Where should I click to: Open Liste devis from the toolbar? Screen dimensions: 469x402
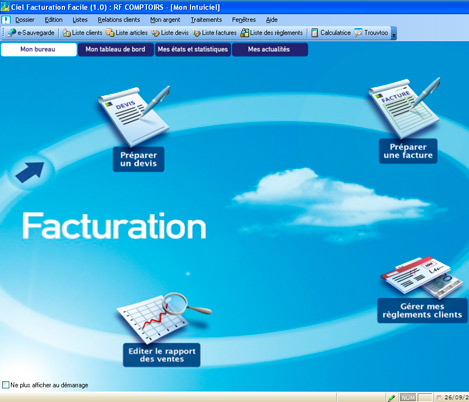coord(170,33)
